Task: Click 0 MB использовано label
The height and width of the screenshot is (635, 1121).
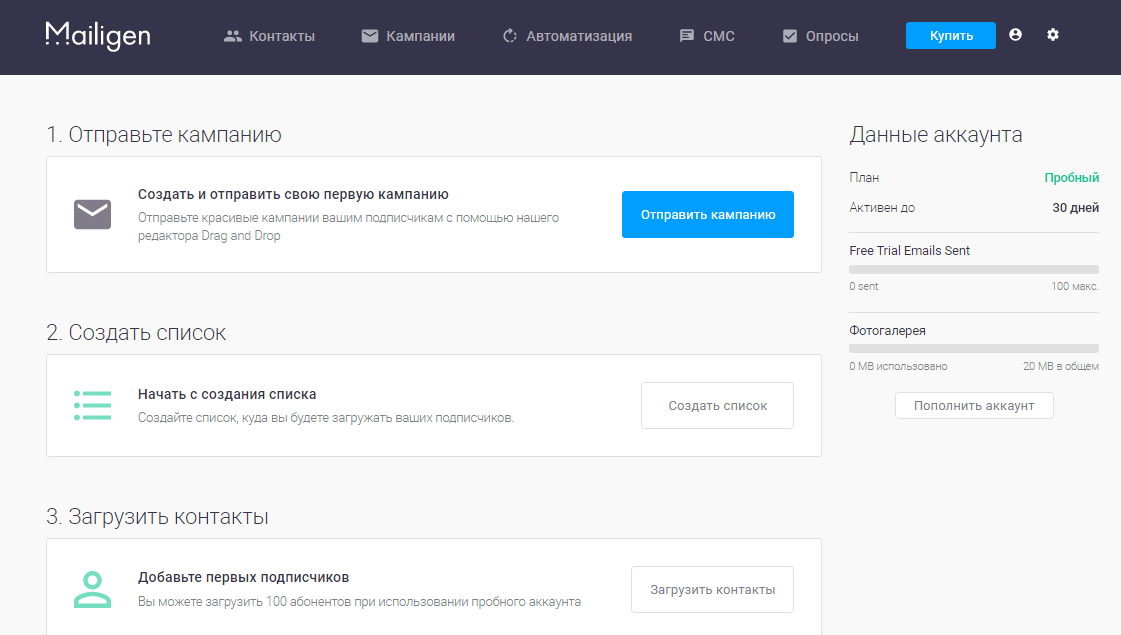Action: (x=898, y=366)
